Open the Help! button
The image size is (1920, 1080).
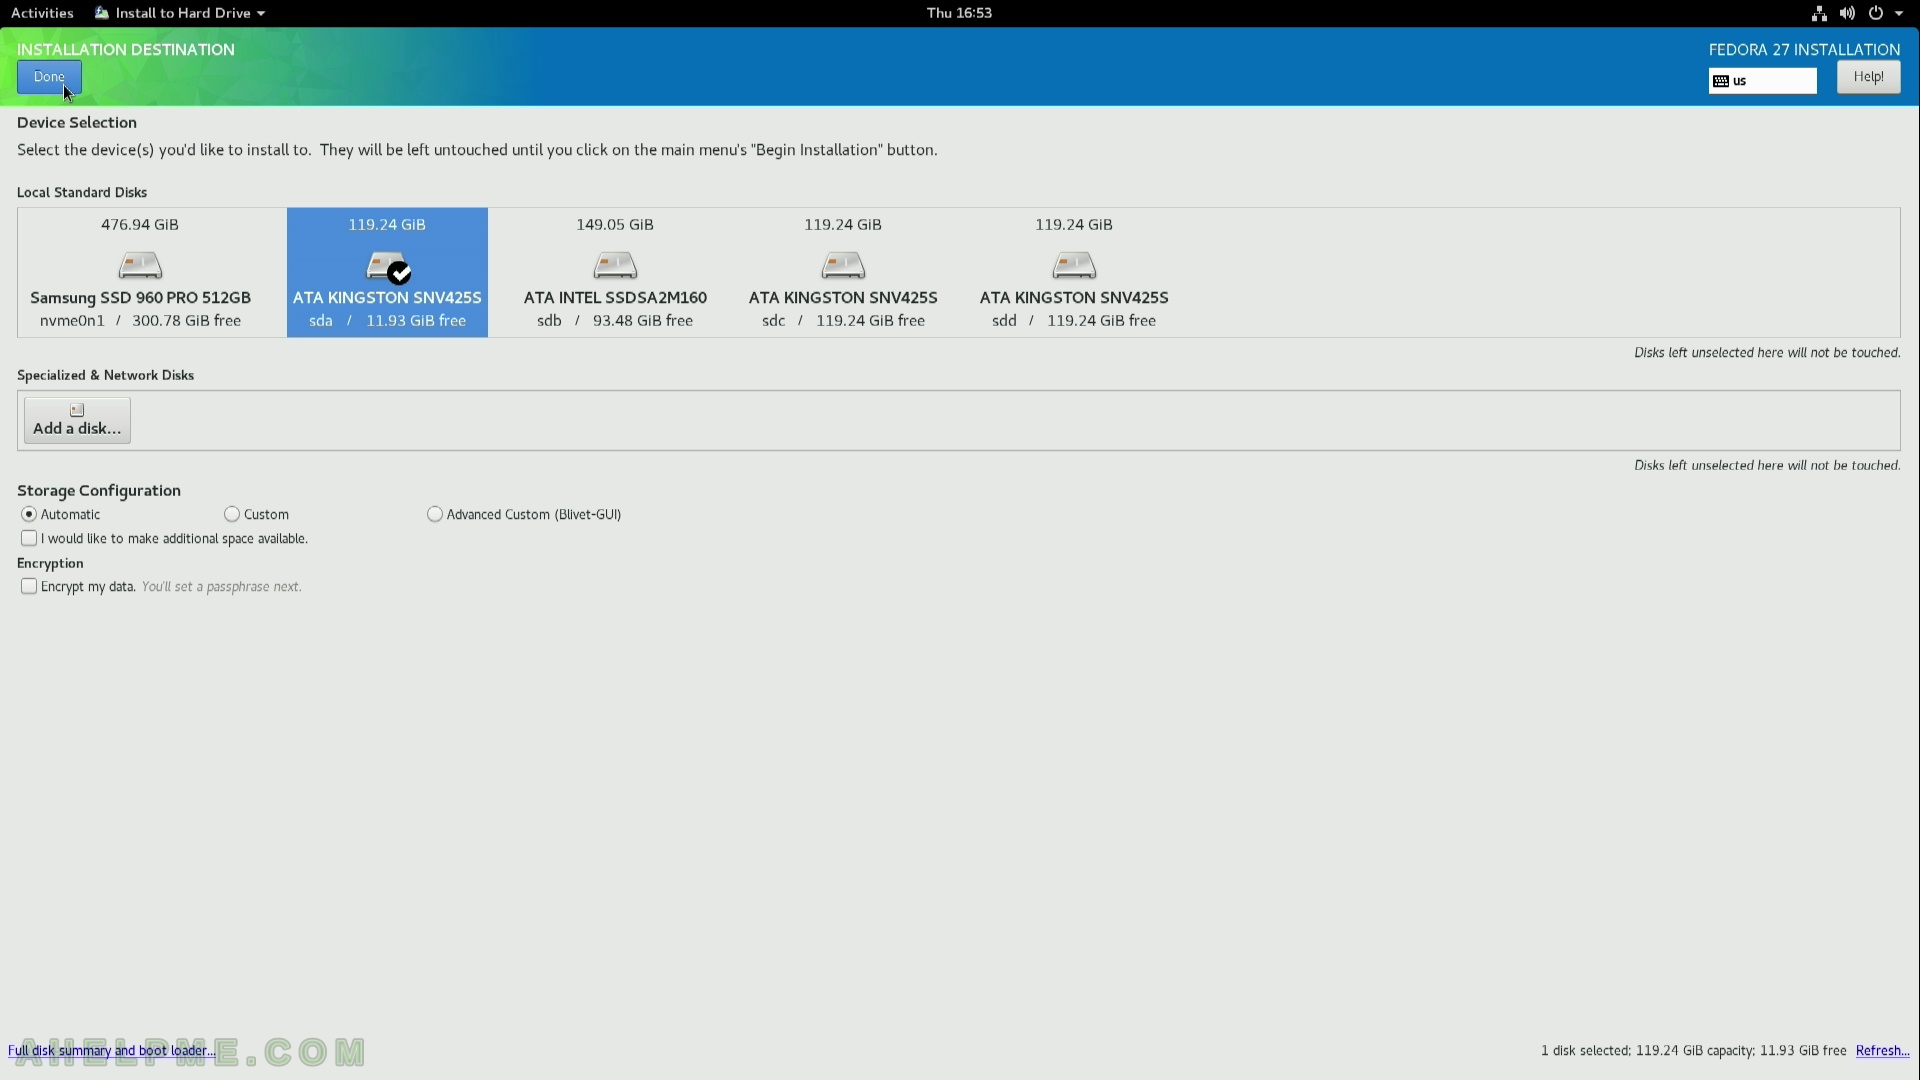tap(1868, 77)
